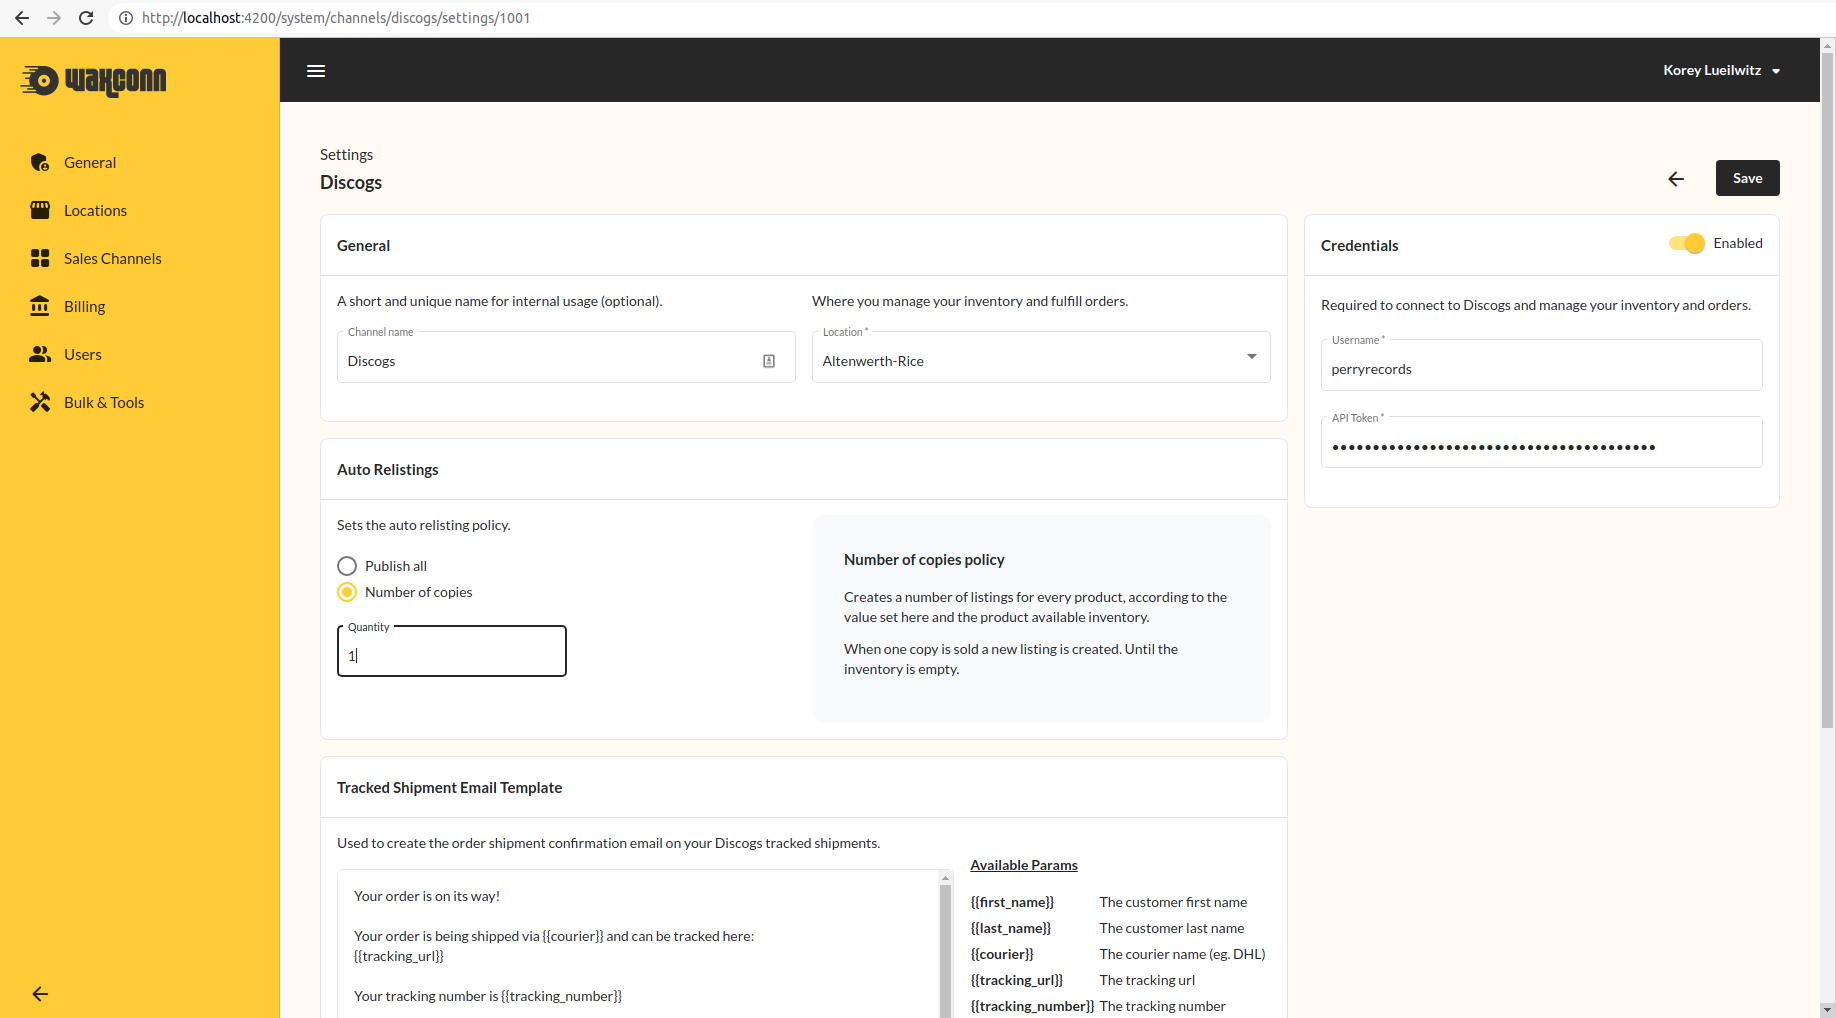This screenshot has height=1018, width=1836.
Task: Click the Channel name input field
Action: point(566,358)
